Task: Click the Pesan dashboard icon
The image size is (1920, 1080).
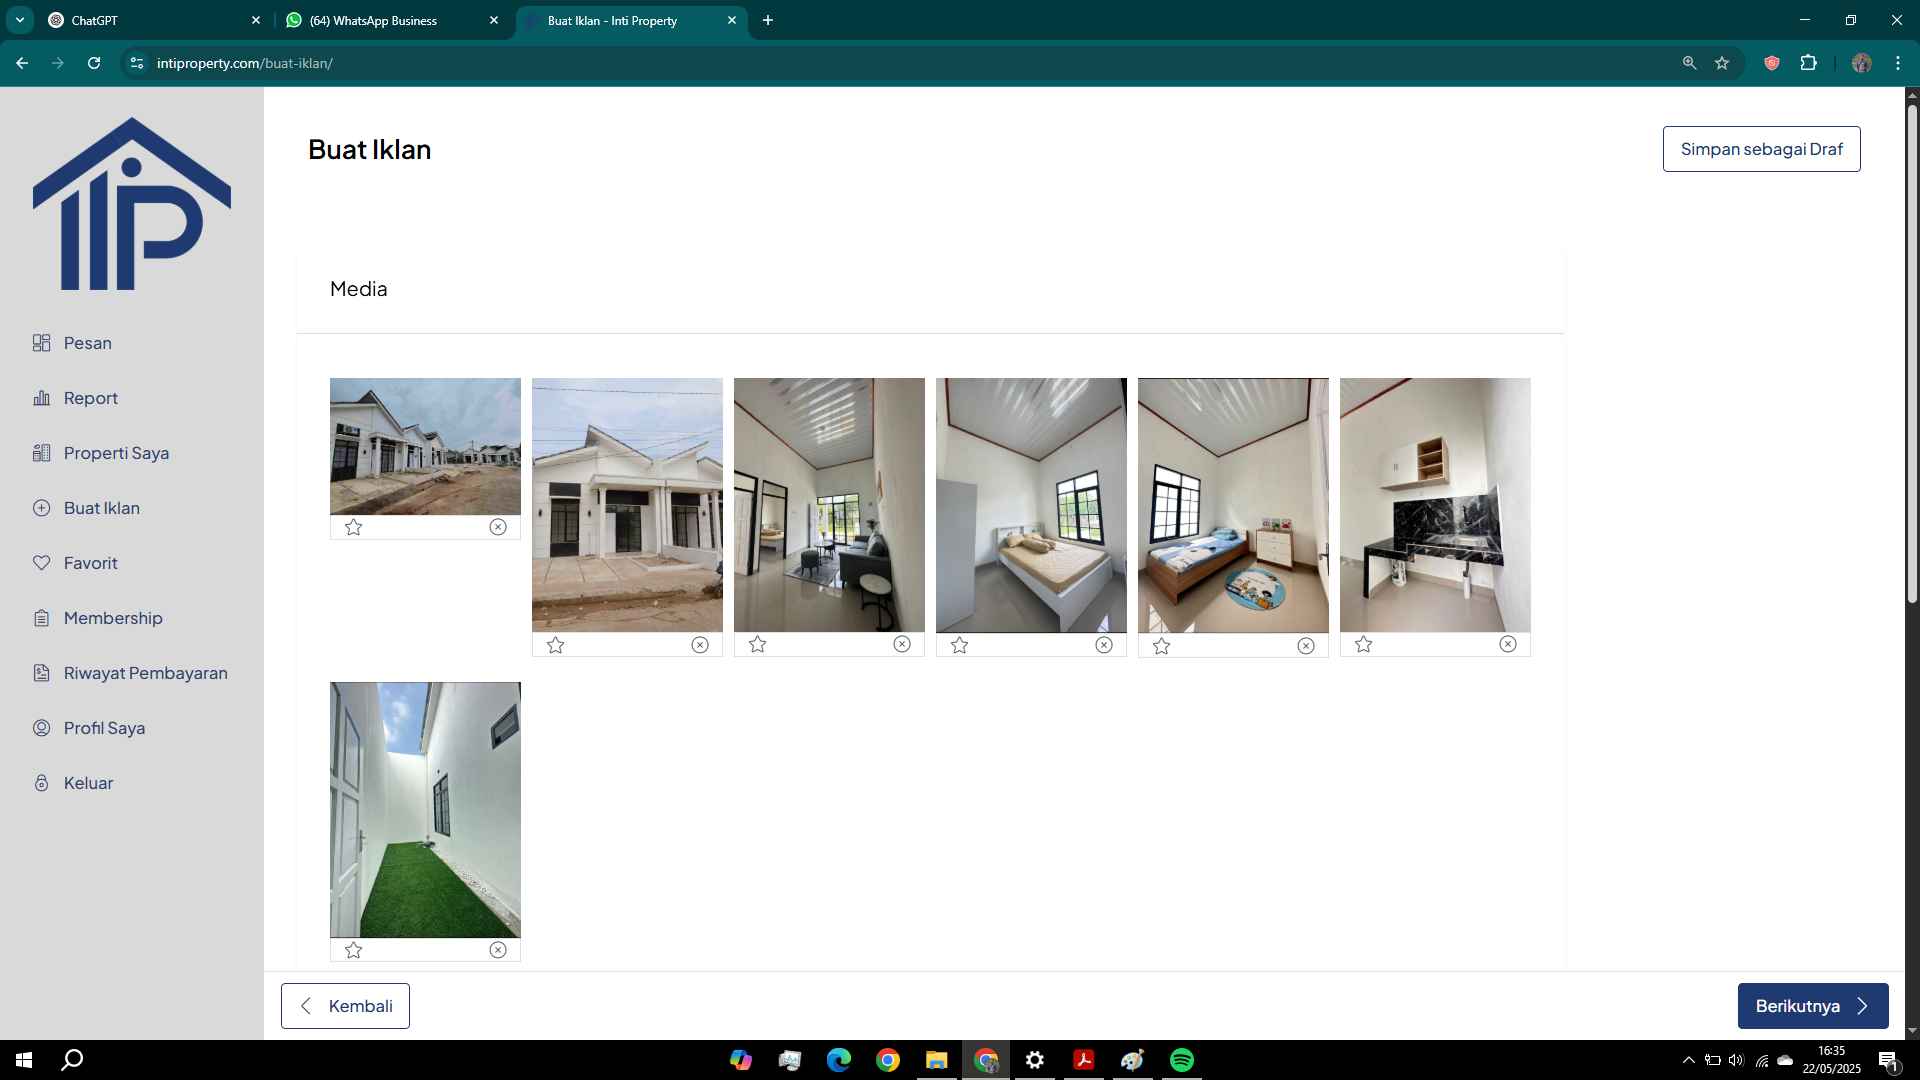Action: pyautogui.click(x=41, y=343)
